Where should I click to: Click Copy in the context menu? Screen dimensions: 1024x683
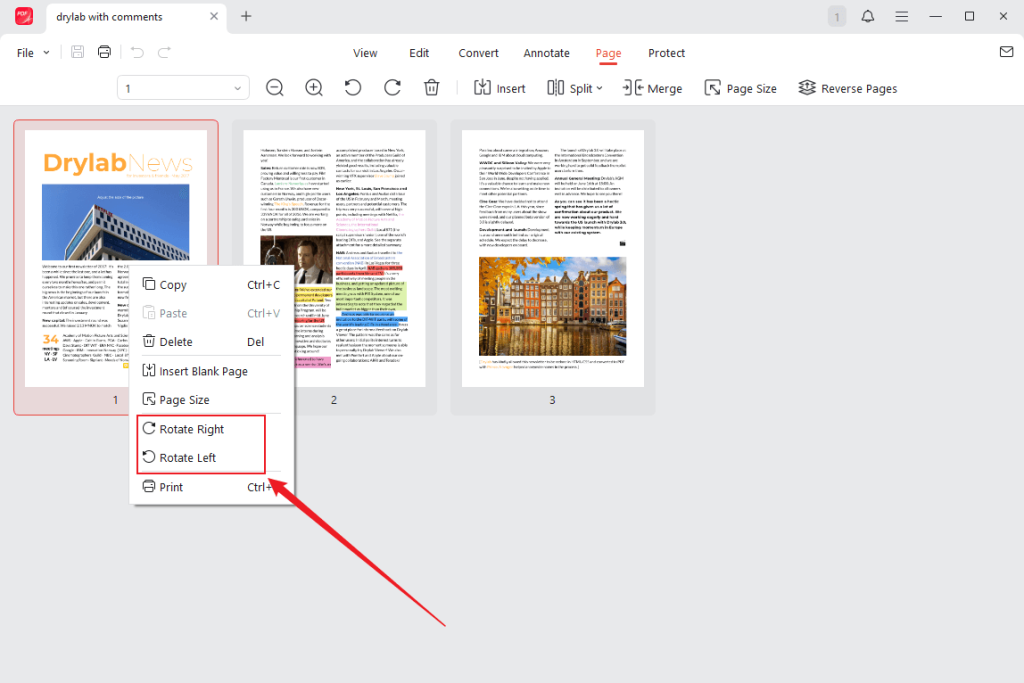(x=171, y=284)
